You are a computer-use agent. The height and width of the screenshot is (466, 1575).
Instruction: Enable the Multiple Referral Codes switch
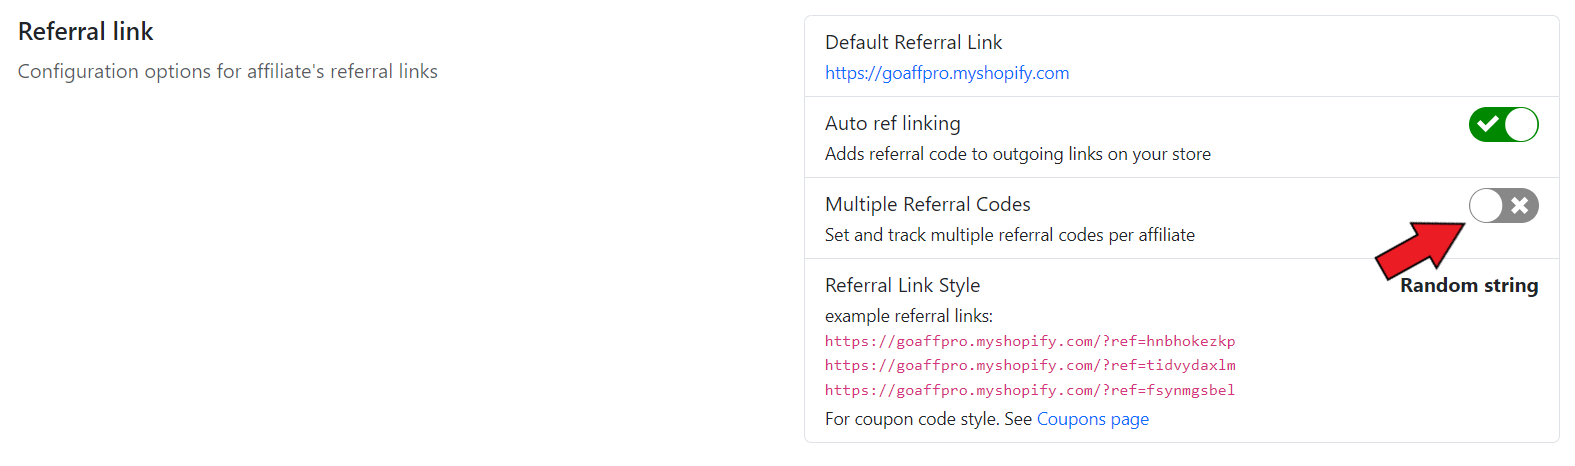[1503, 206]
